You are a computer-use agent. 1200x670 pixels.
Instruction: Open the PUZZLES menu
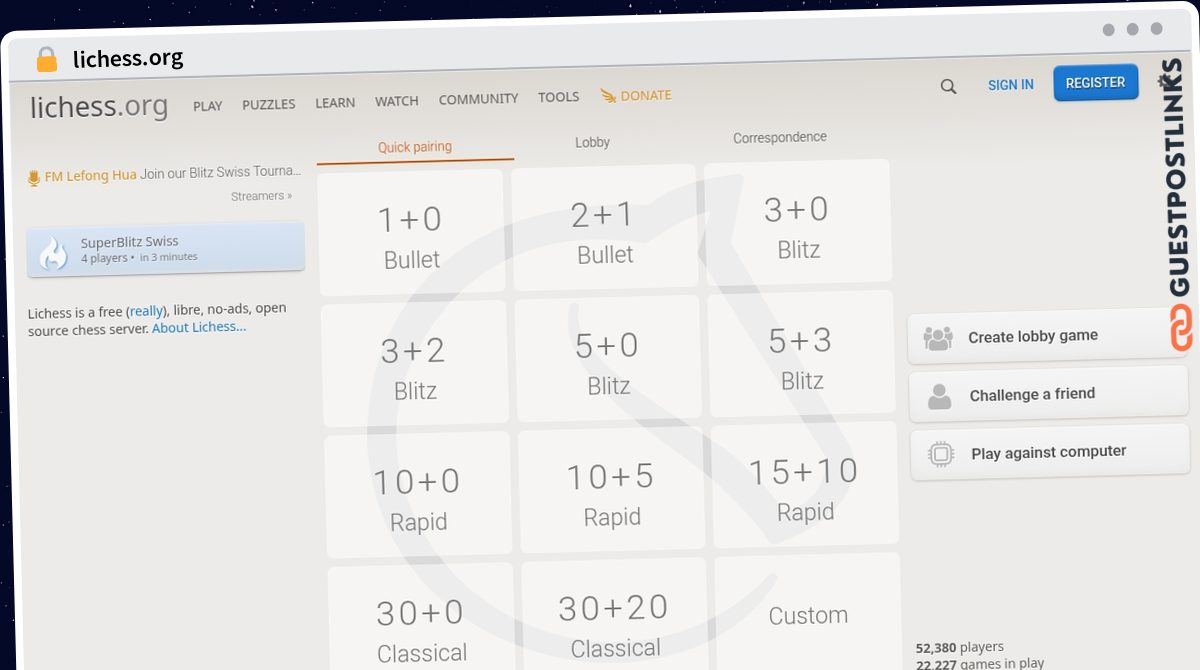(269, 104)
